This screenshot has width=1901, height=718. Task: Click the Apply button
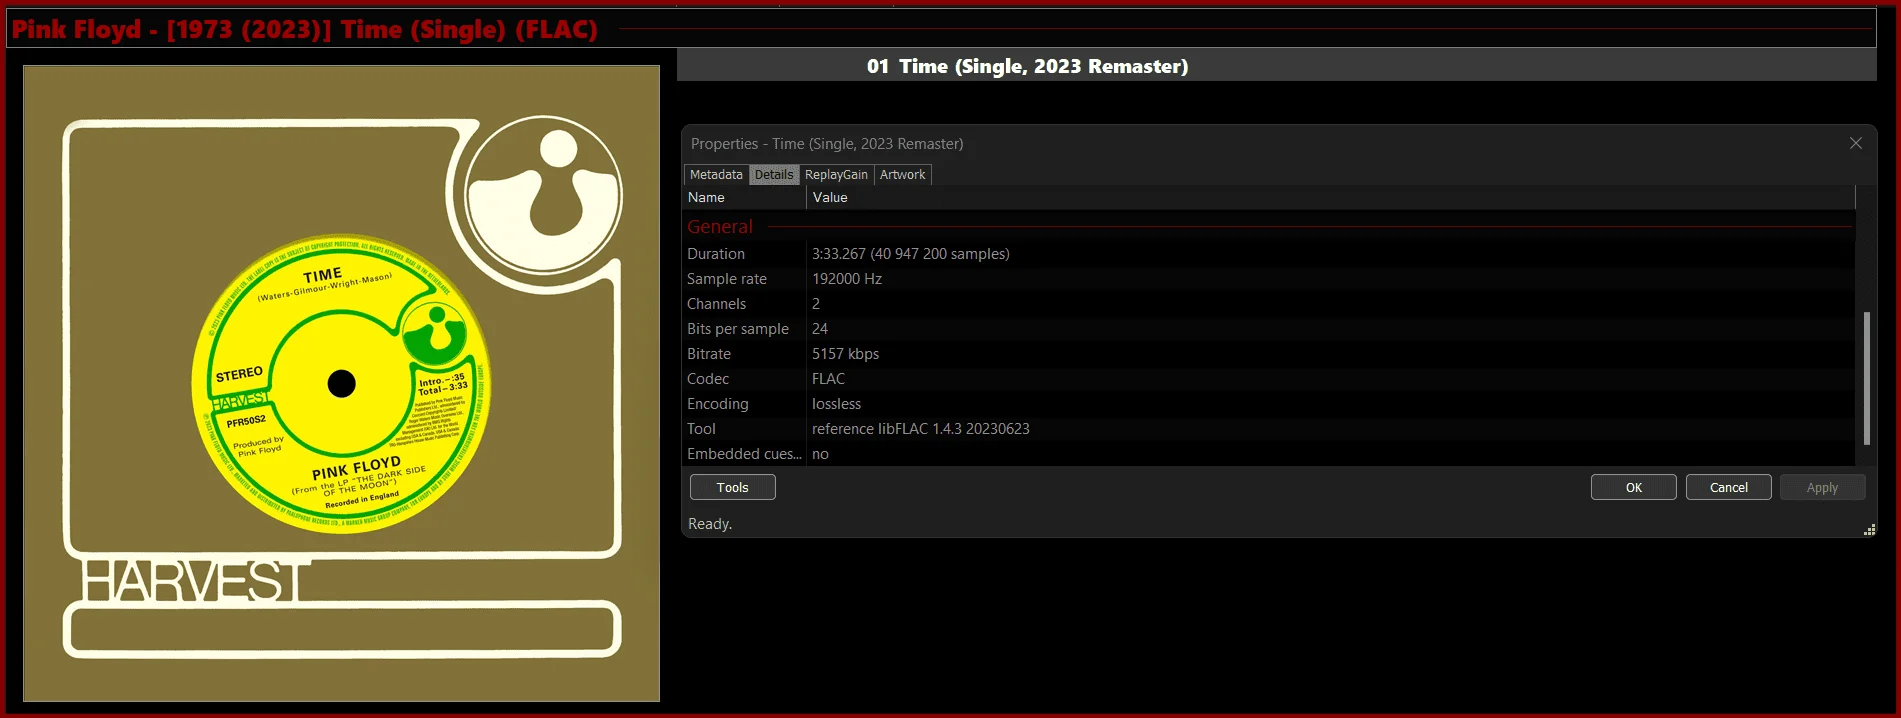(1822, 487)
